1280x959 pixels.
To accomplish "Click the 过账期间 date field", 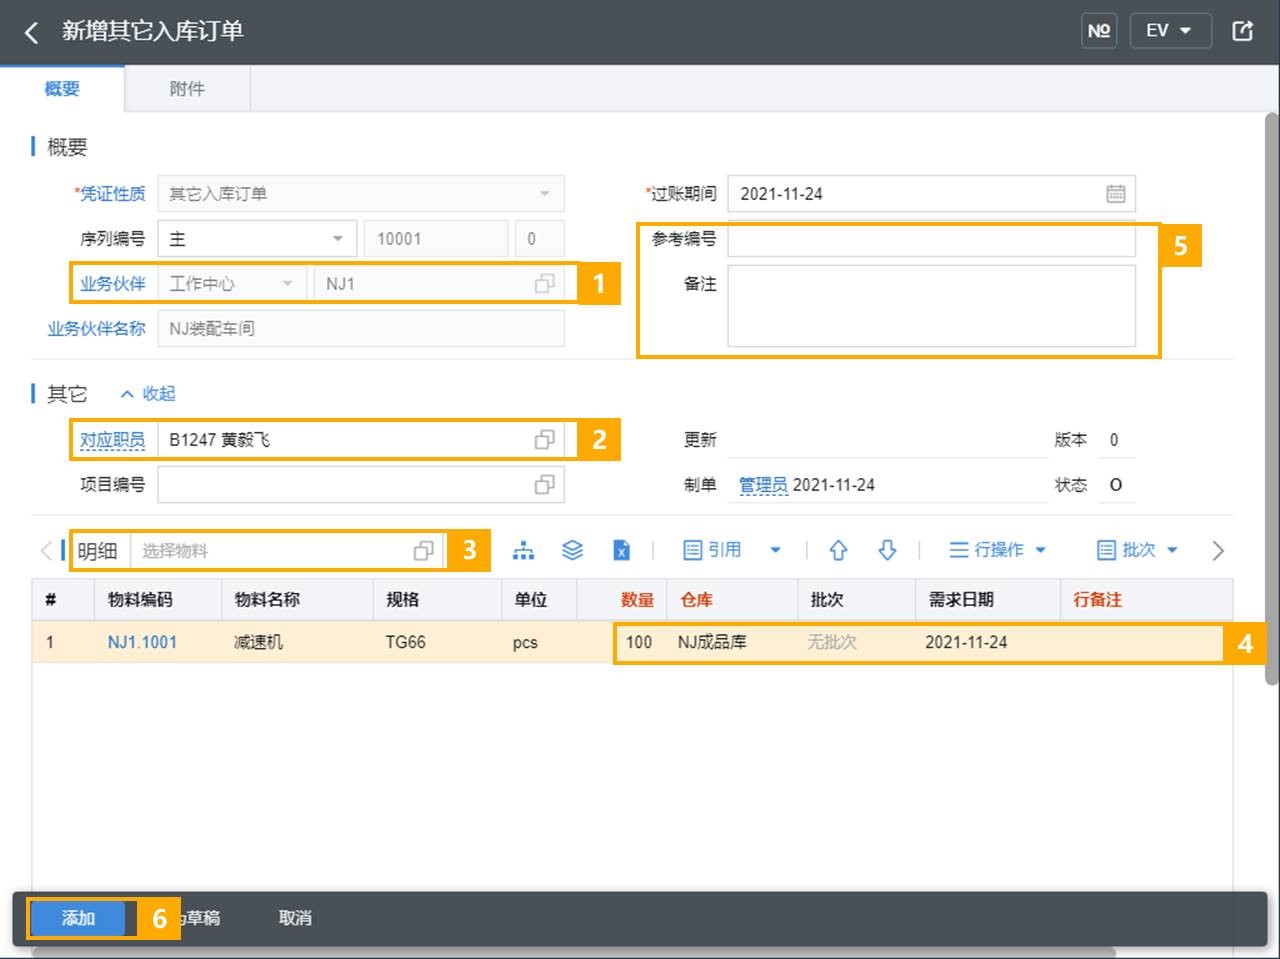I will pos(931,194).
